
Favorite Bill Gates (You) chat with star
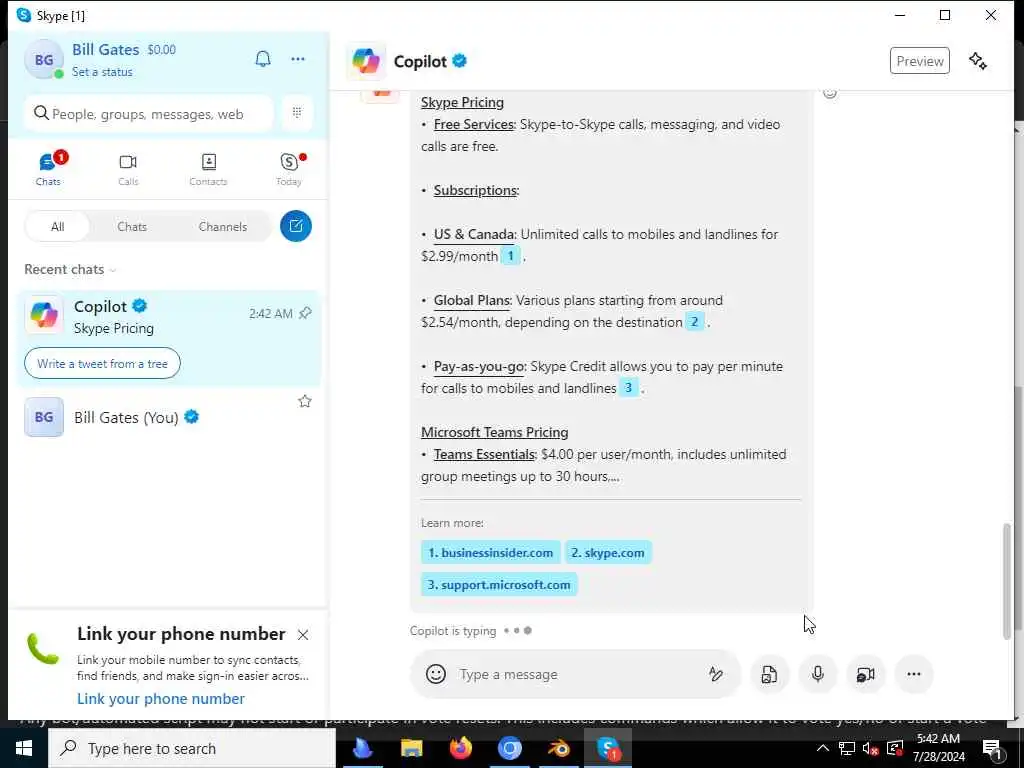[304, 401]
